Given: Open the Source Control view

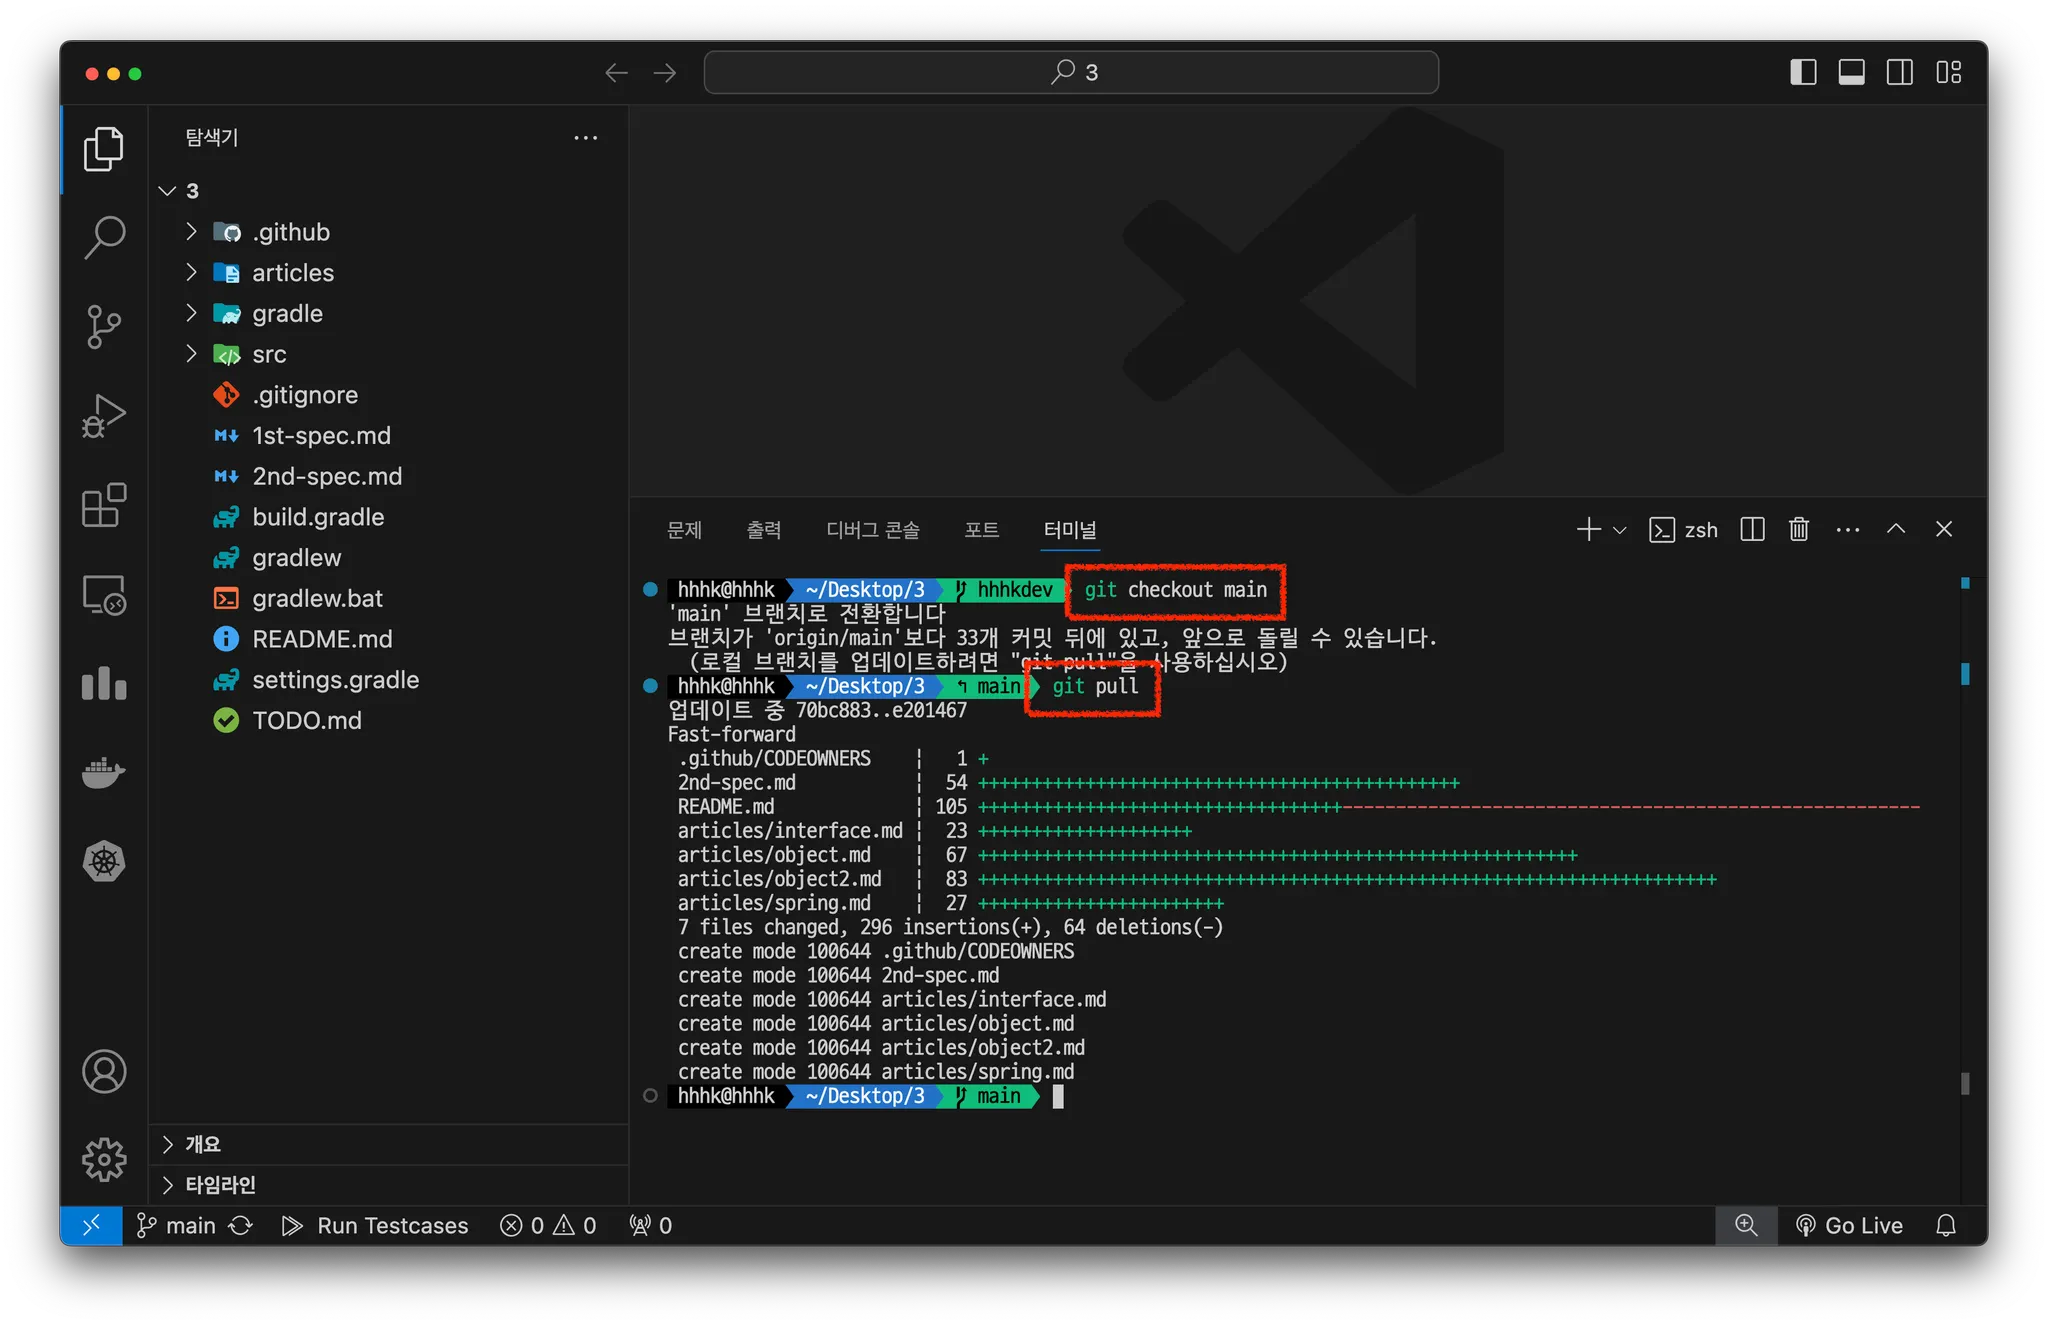Looking at the screenshot, I should (104, 326).
